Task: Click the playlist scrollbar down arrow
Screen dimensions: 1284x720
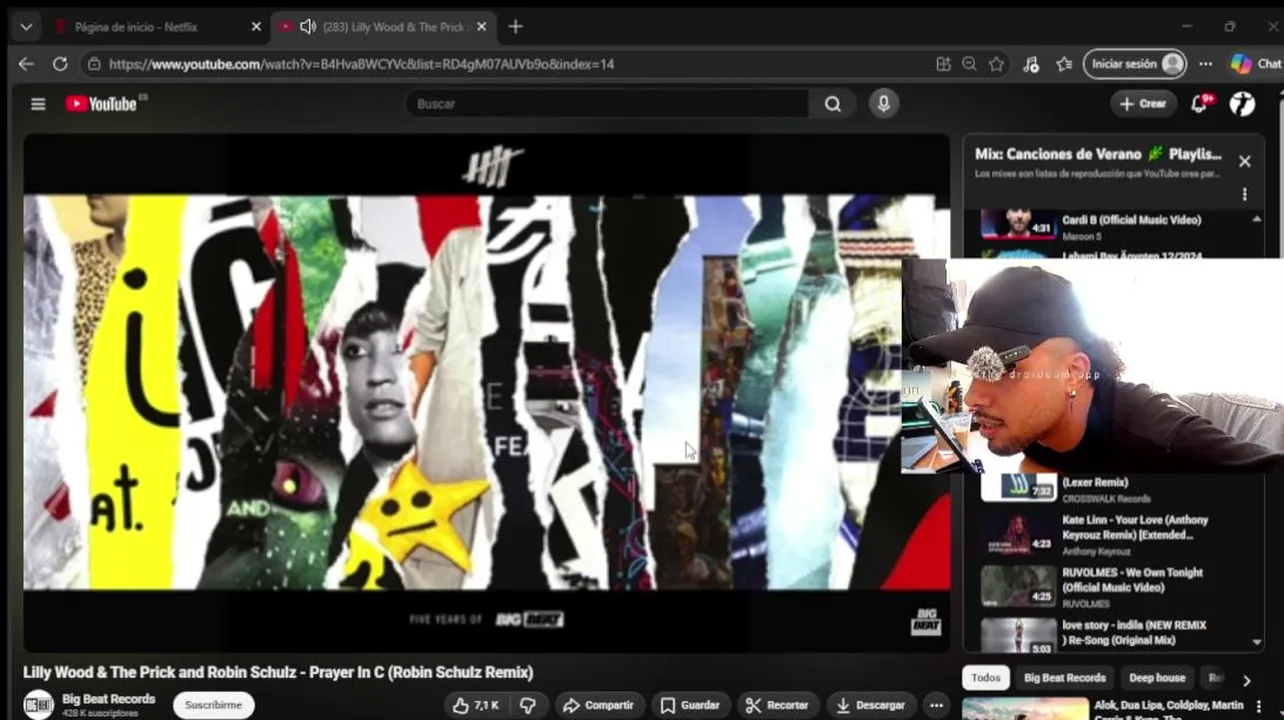Action: [x=1257, y=642]
